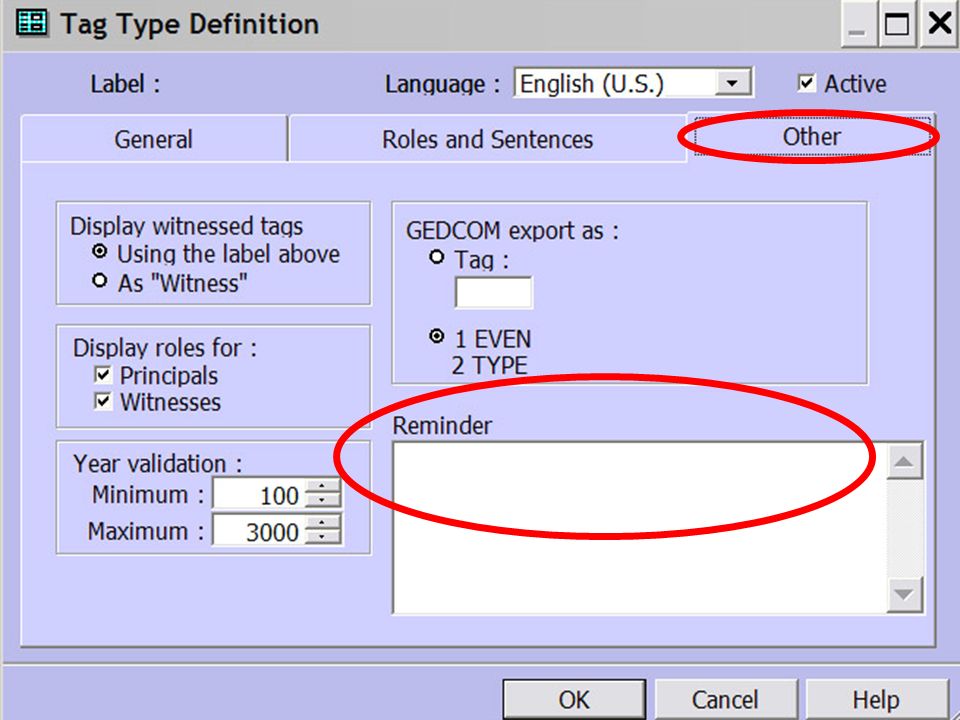This screenshot has width=960, height=720.
Task: Click the Reminder scrollbar down arrow
Action: coord(904,594)
